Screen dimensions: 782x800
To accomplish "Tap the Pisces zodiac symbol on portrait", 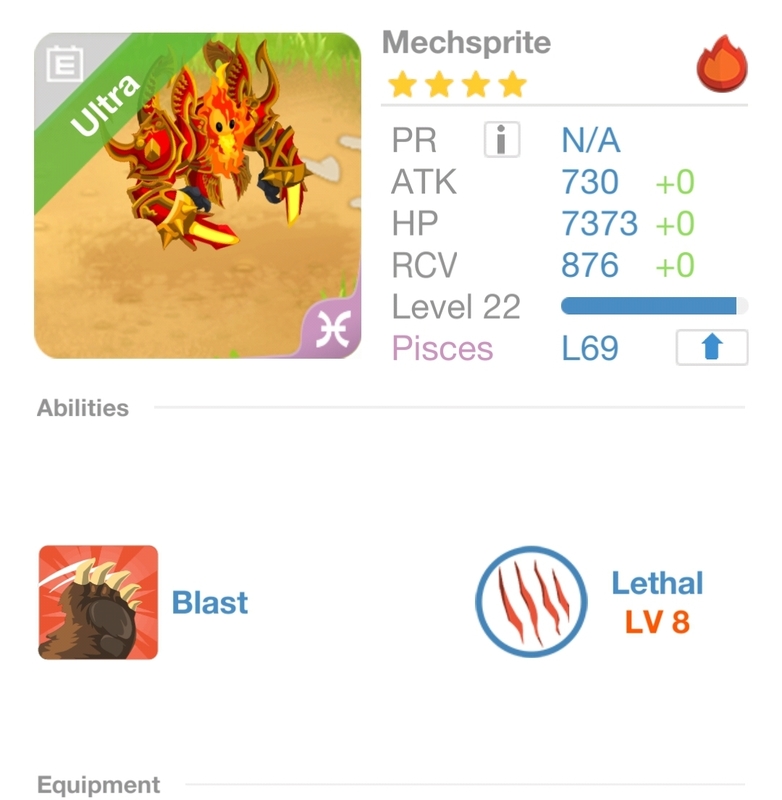I will [333, 329].
